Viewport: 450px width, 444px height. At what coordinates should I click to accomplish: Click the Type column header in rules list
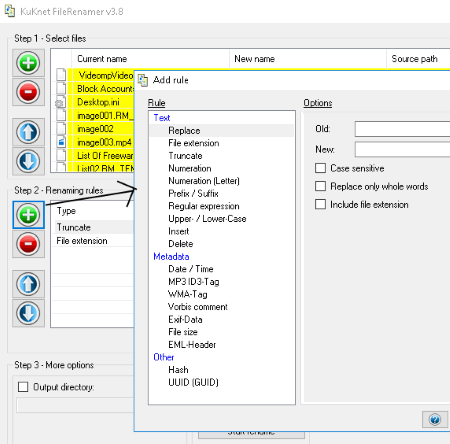pos(93,211)
